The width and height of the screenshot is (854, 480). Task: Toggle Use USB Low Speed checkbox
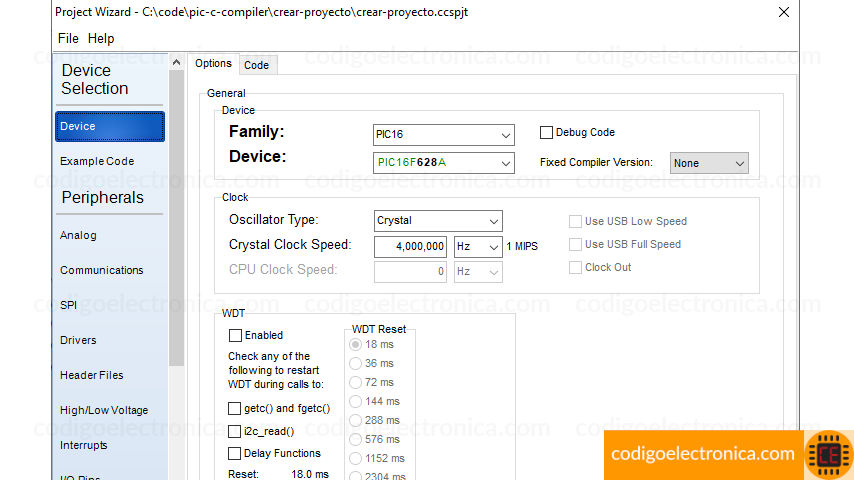coord(575,221)
